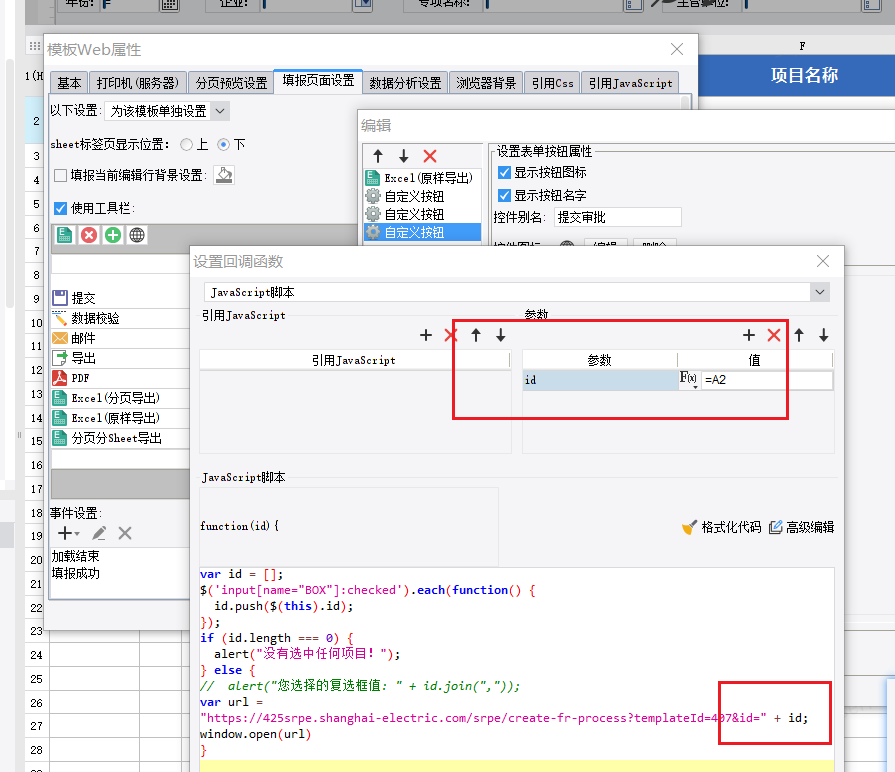Delete the selected event under 事件设置
This screenshot has width=895, height=772.
(x=125, y=533)
